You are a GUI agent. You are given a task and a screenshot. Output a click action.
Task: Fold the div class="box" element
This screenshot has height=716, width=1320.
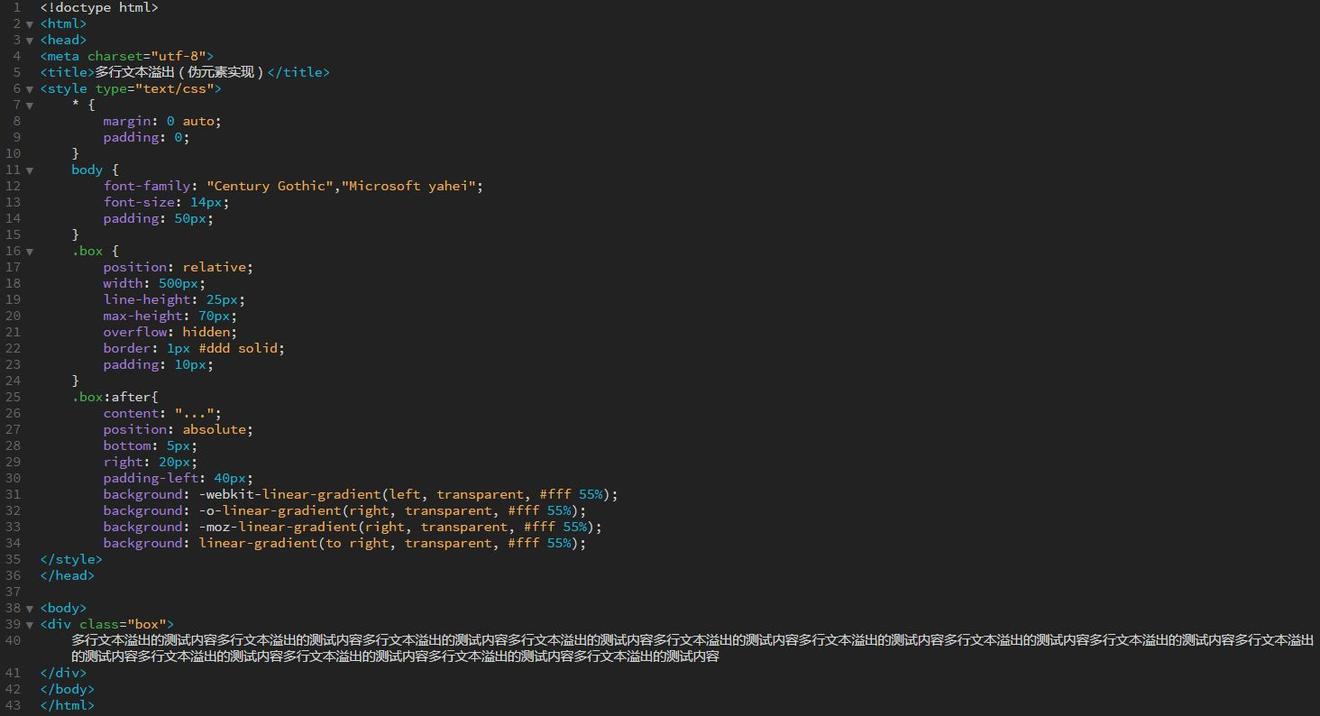click(29, 624)
